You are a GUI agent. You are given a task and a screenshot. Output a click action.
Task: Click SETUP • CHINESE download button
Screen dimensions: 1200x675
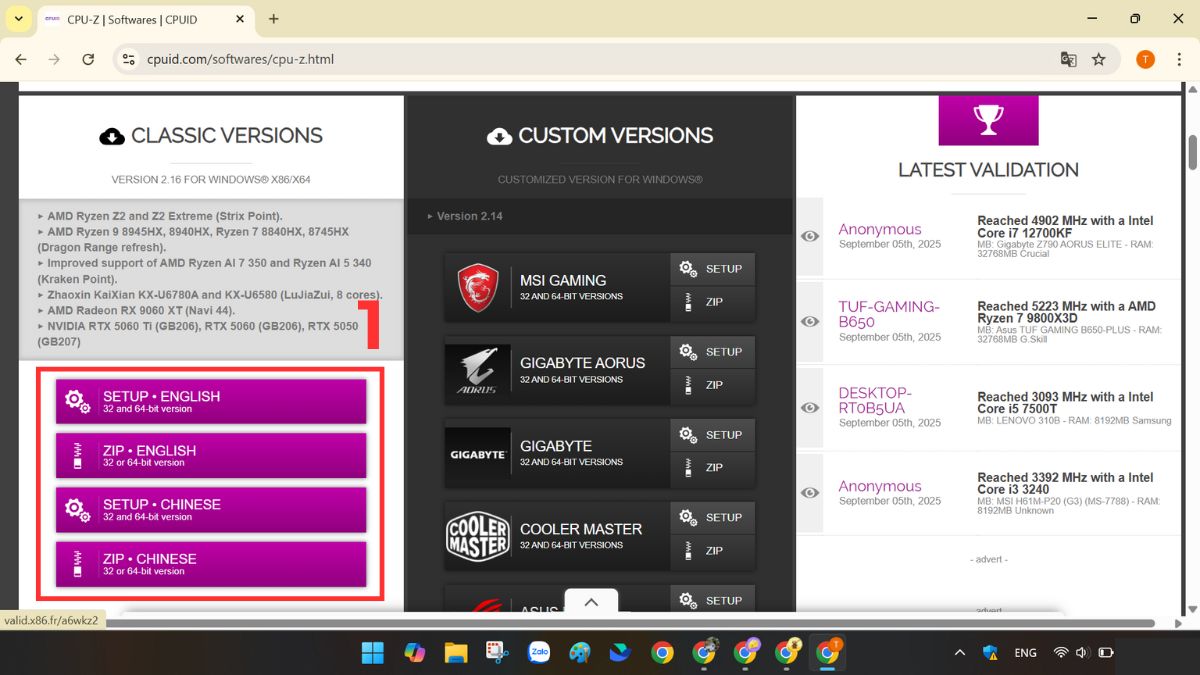[x=211, y=509]
